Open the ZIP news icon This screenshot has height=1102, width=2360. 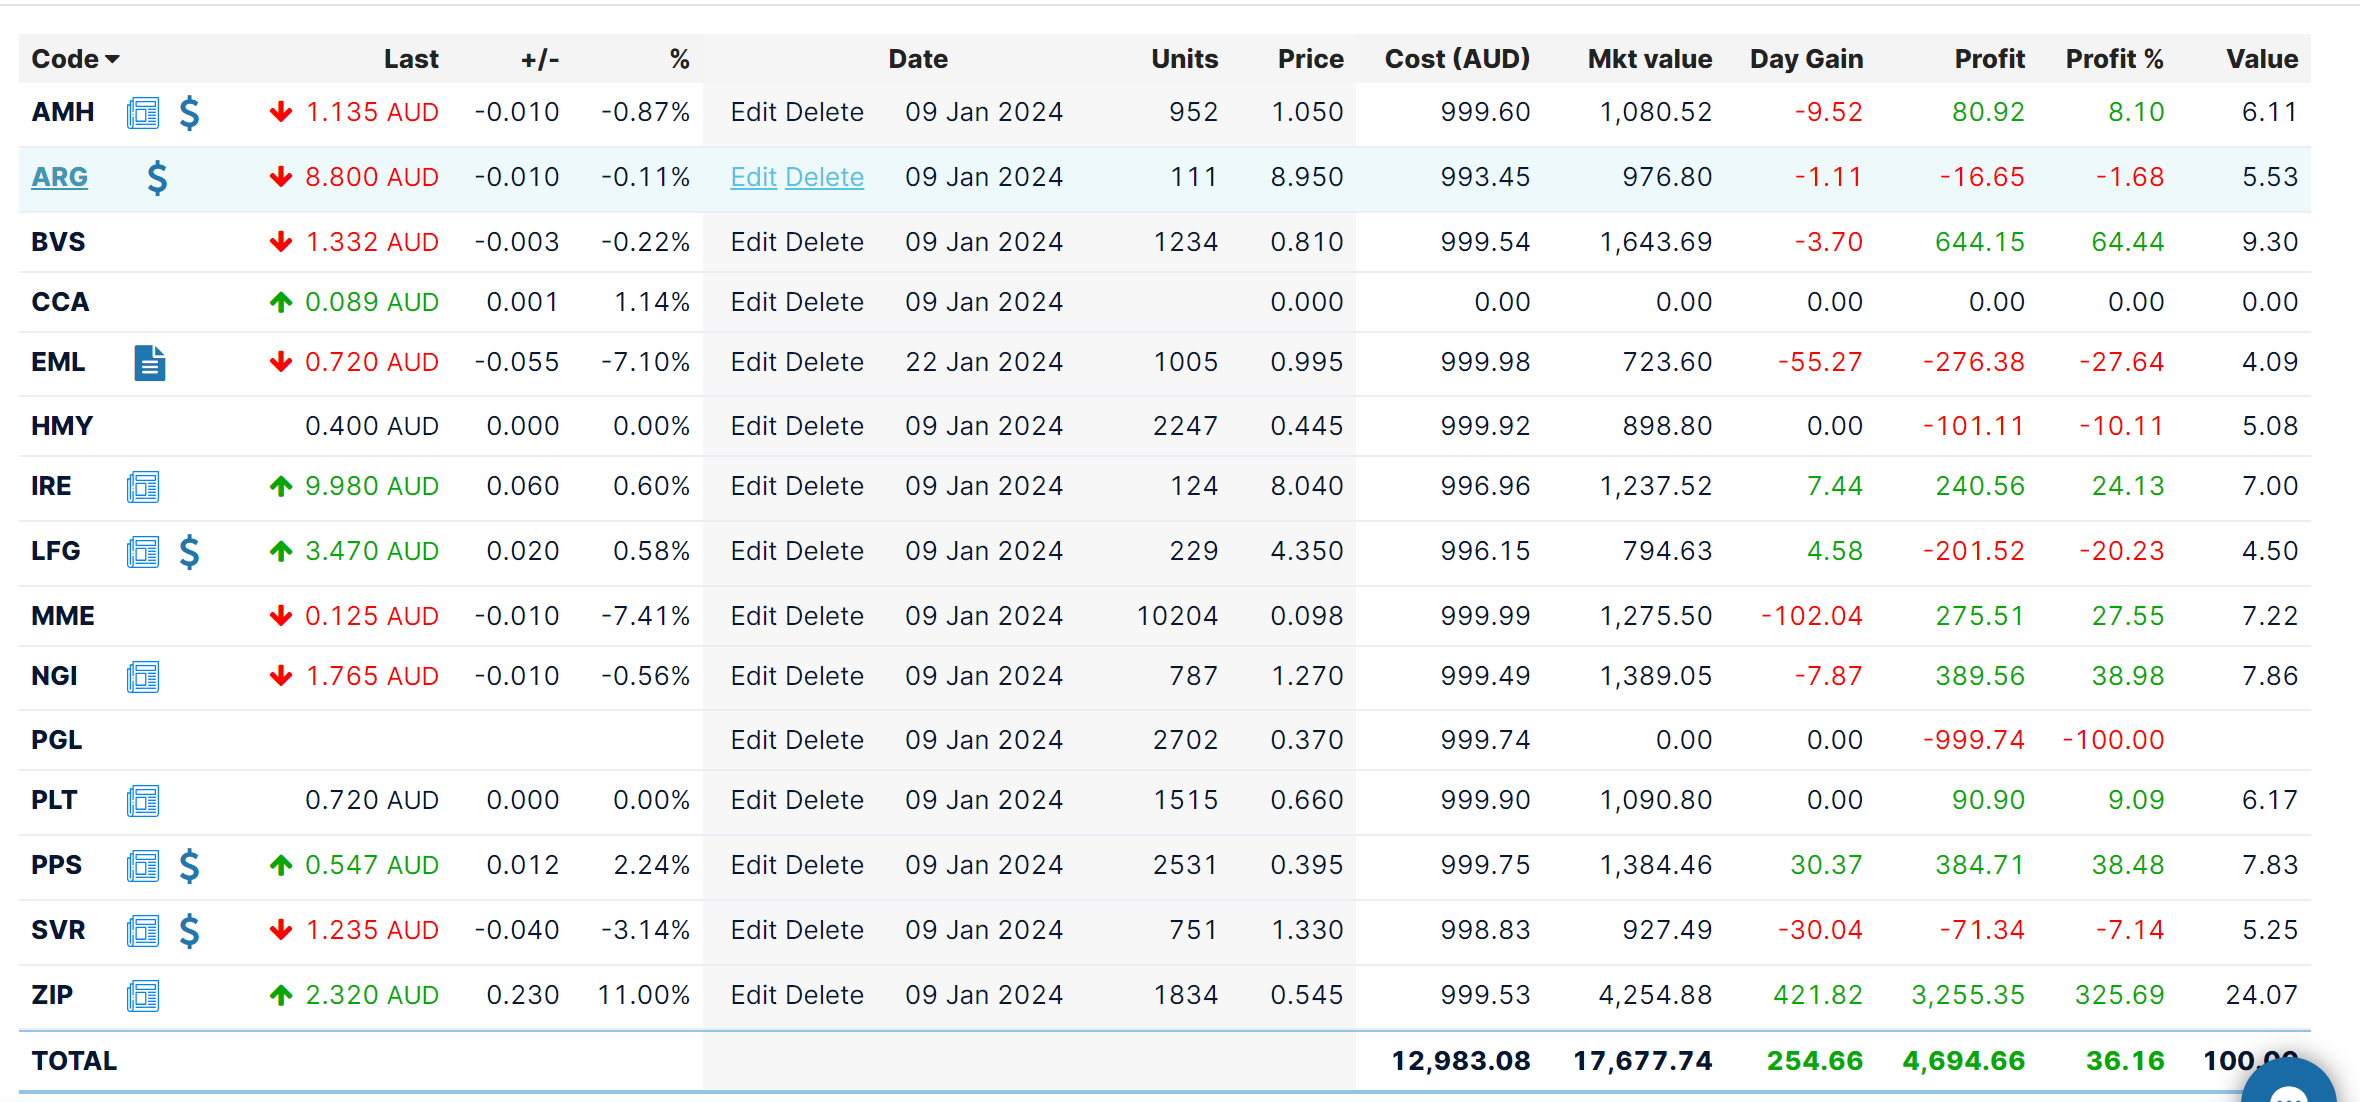coord(143,996)
